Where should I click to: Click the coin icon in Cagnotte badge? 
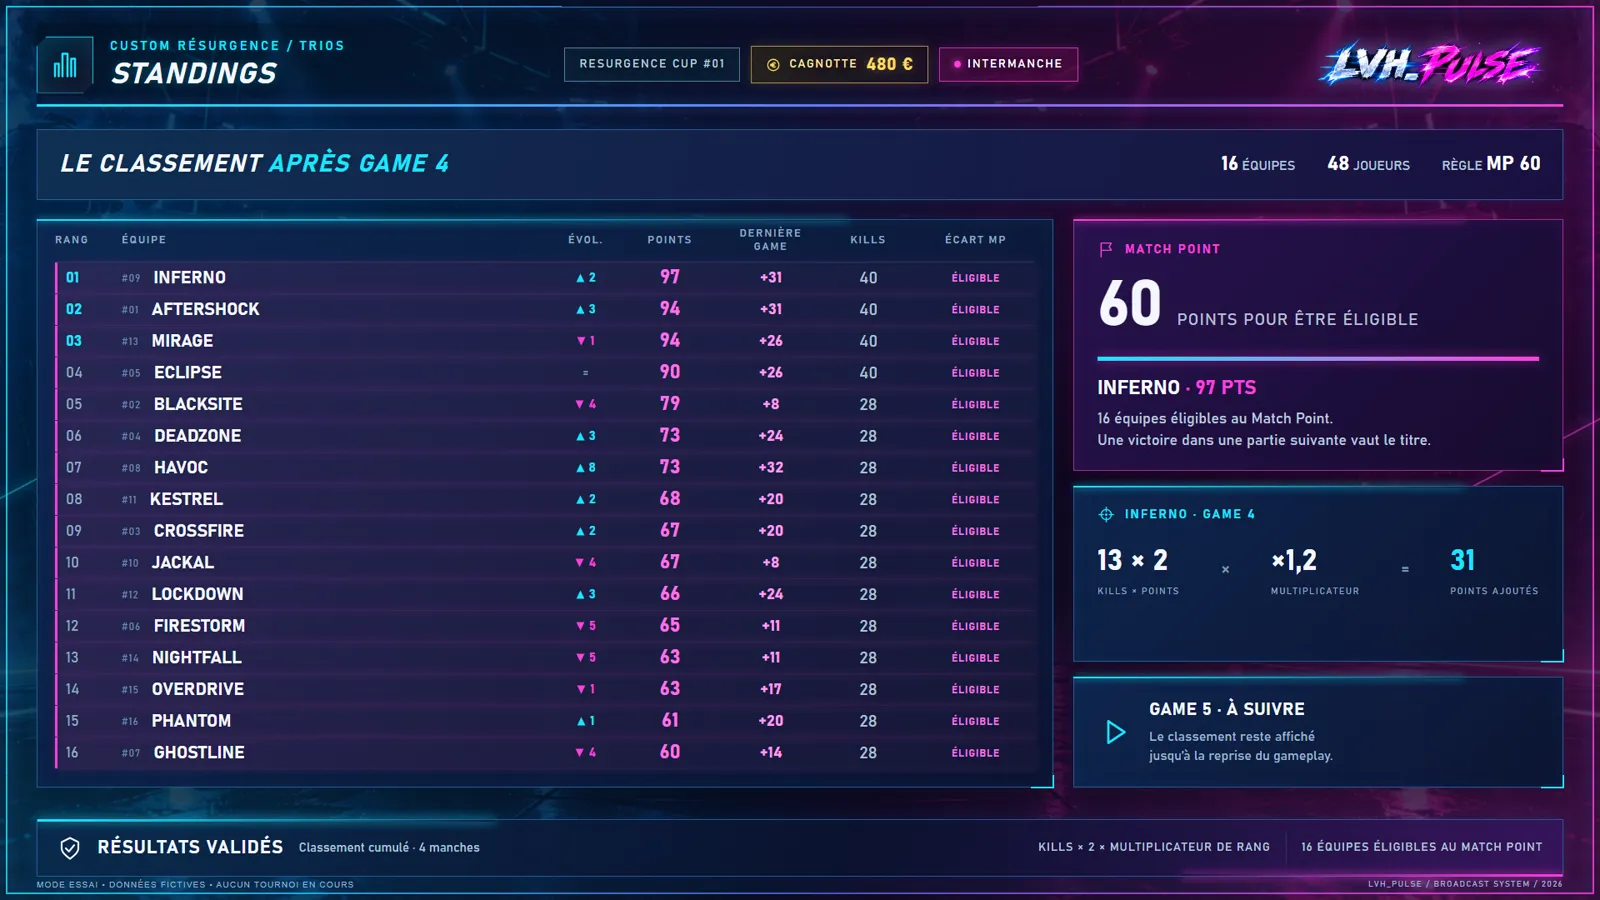(x=773, y=64)
